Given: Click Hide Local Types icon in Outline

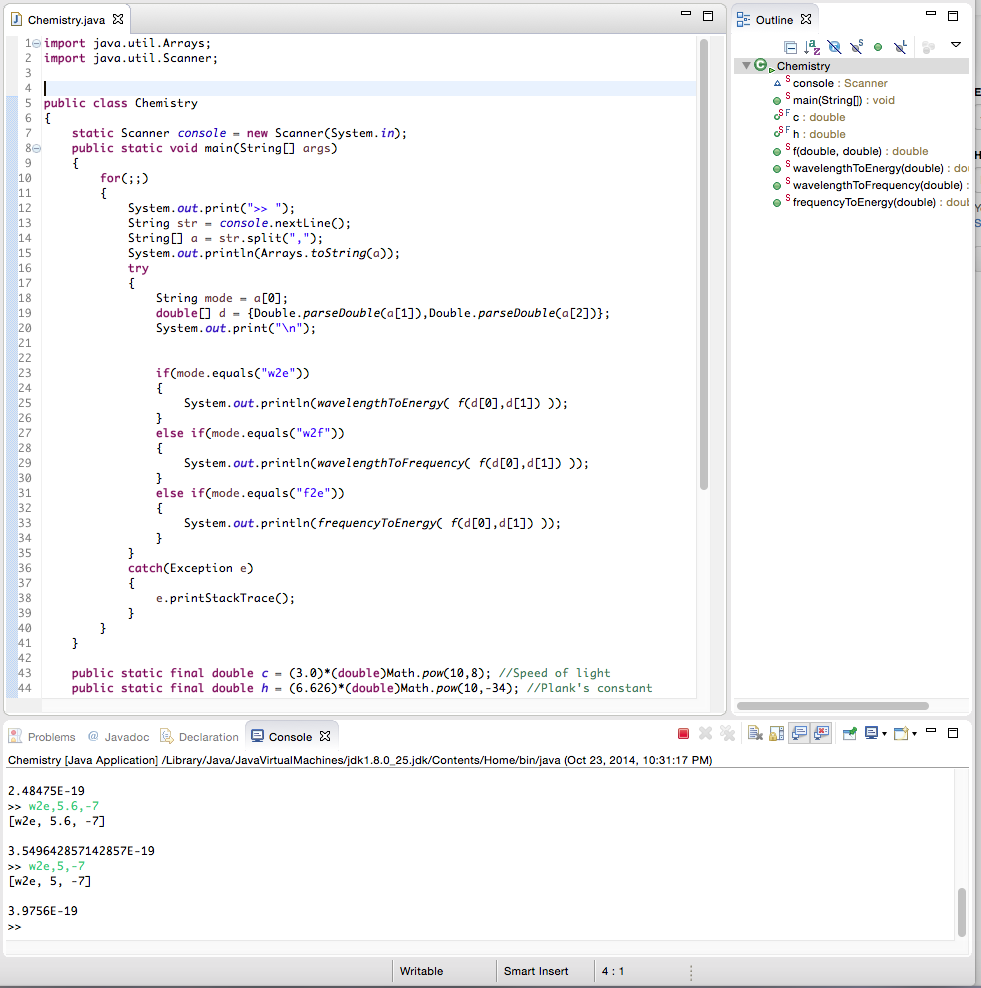Looking at the screenshot, I should [x=900, y=47].
